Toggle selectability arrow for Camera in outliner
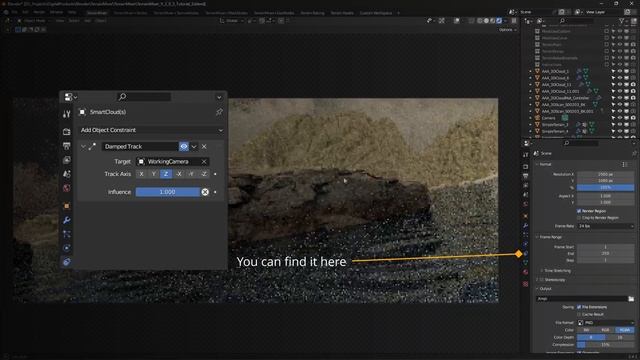 pos(613,118)
